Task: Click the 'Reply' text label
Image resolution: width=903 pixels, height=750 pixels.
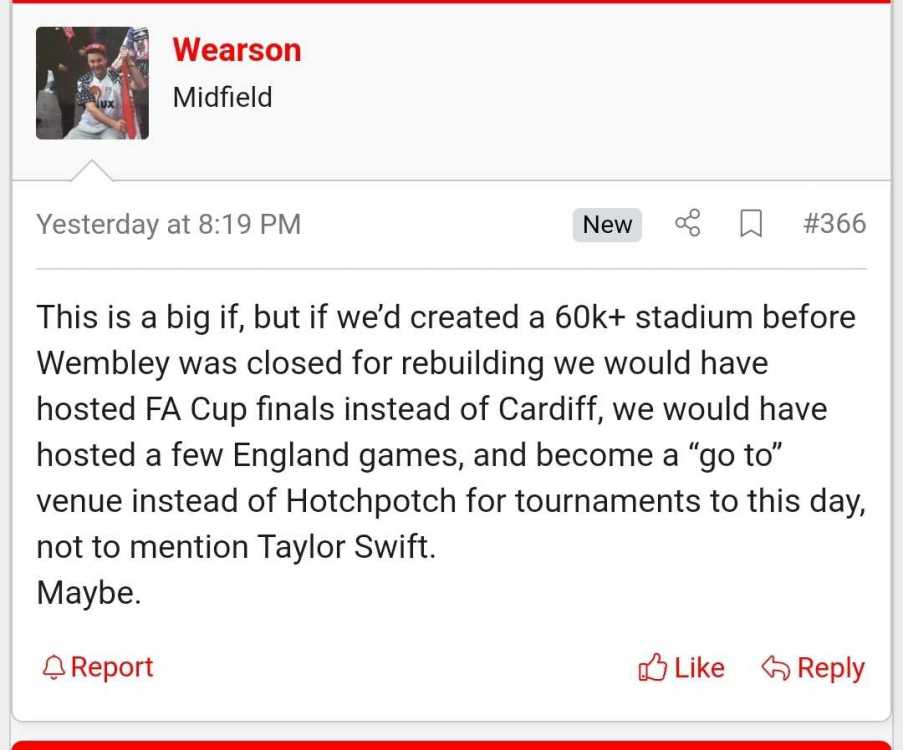Action: pos(831,669)
